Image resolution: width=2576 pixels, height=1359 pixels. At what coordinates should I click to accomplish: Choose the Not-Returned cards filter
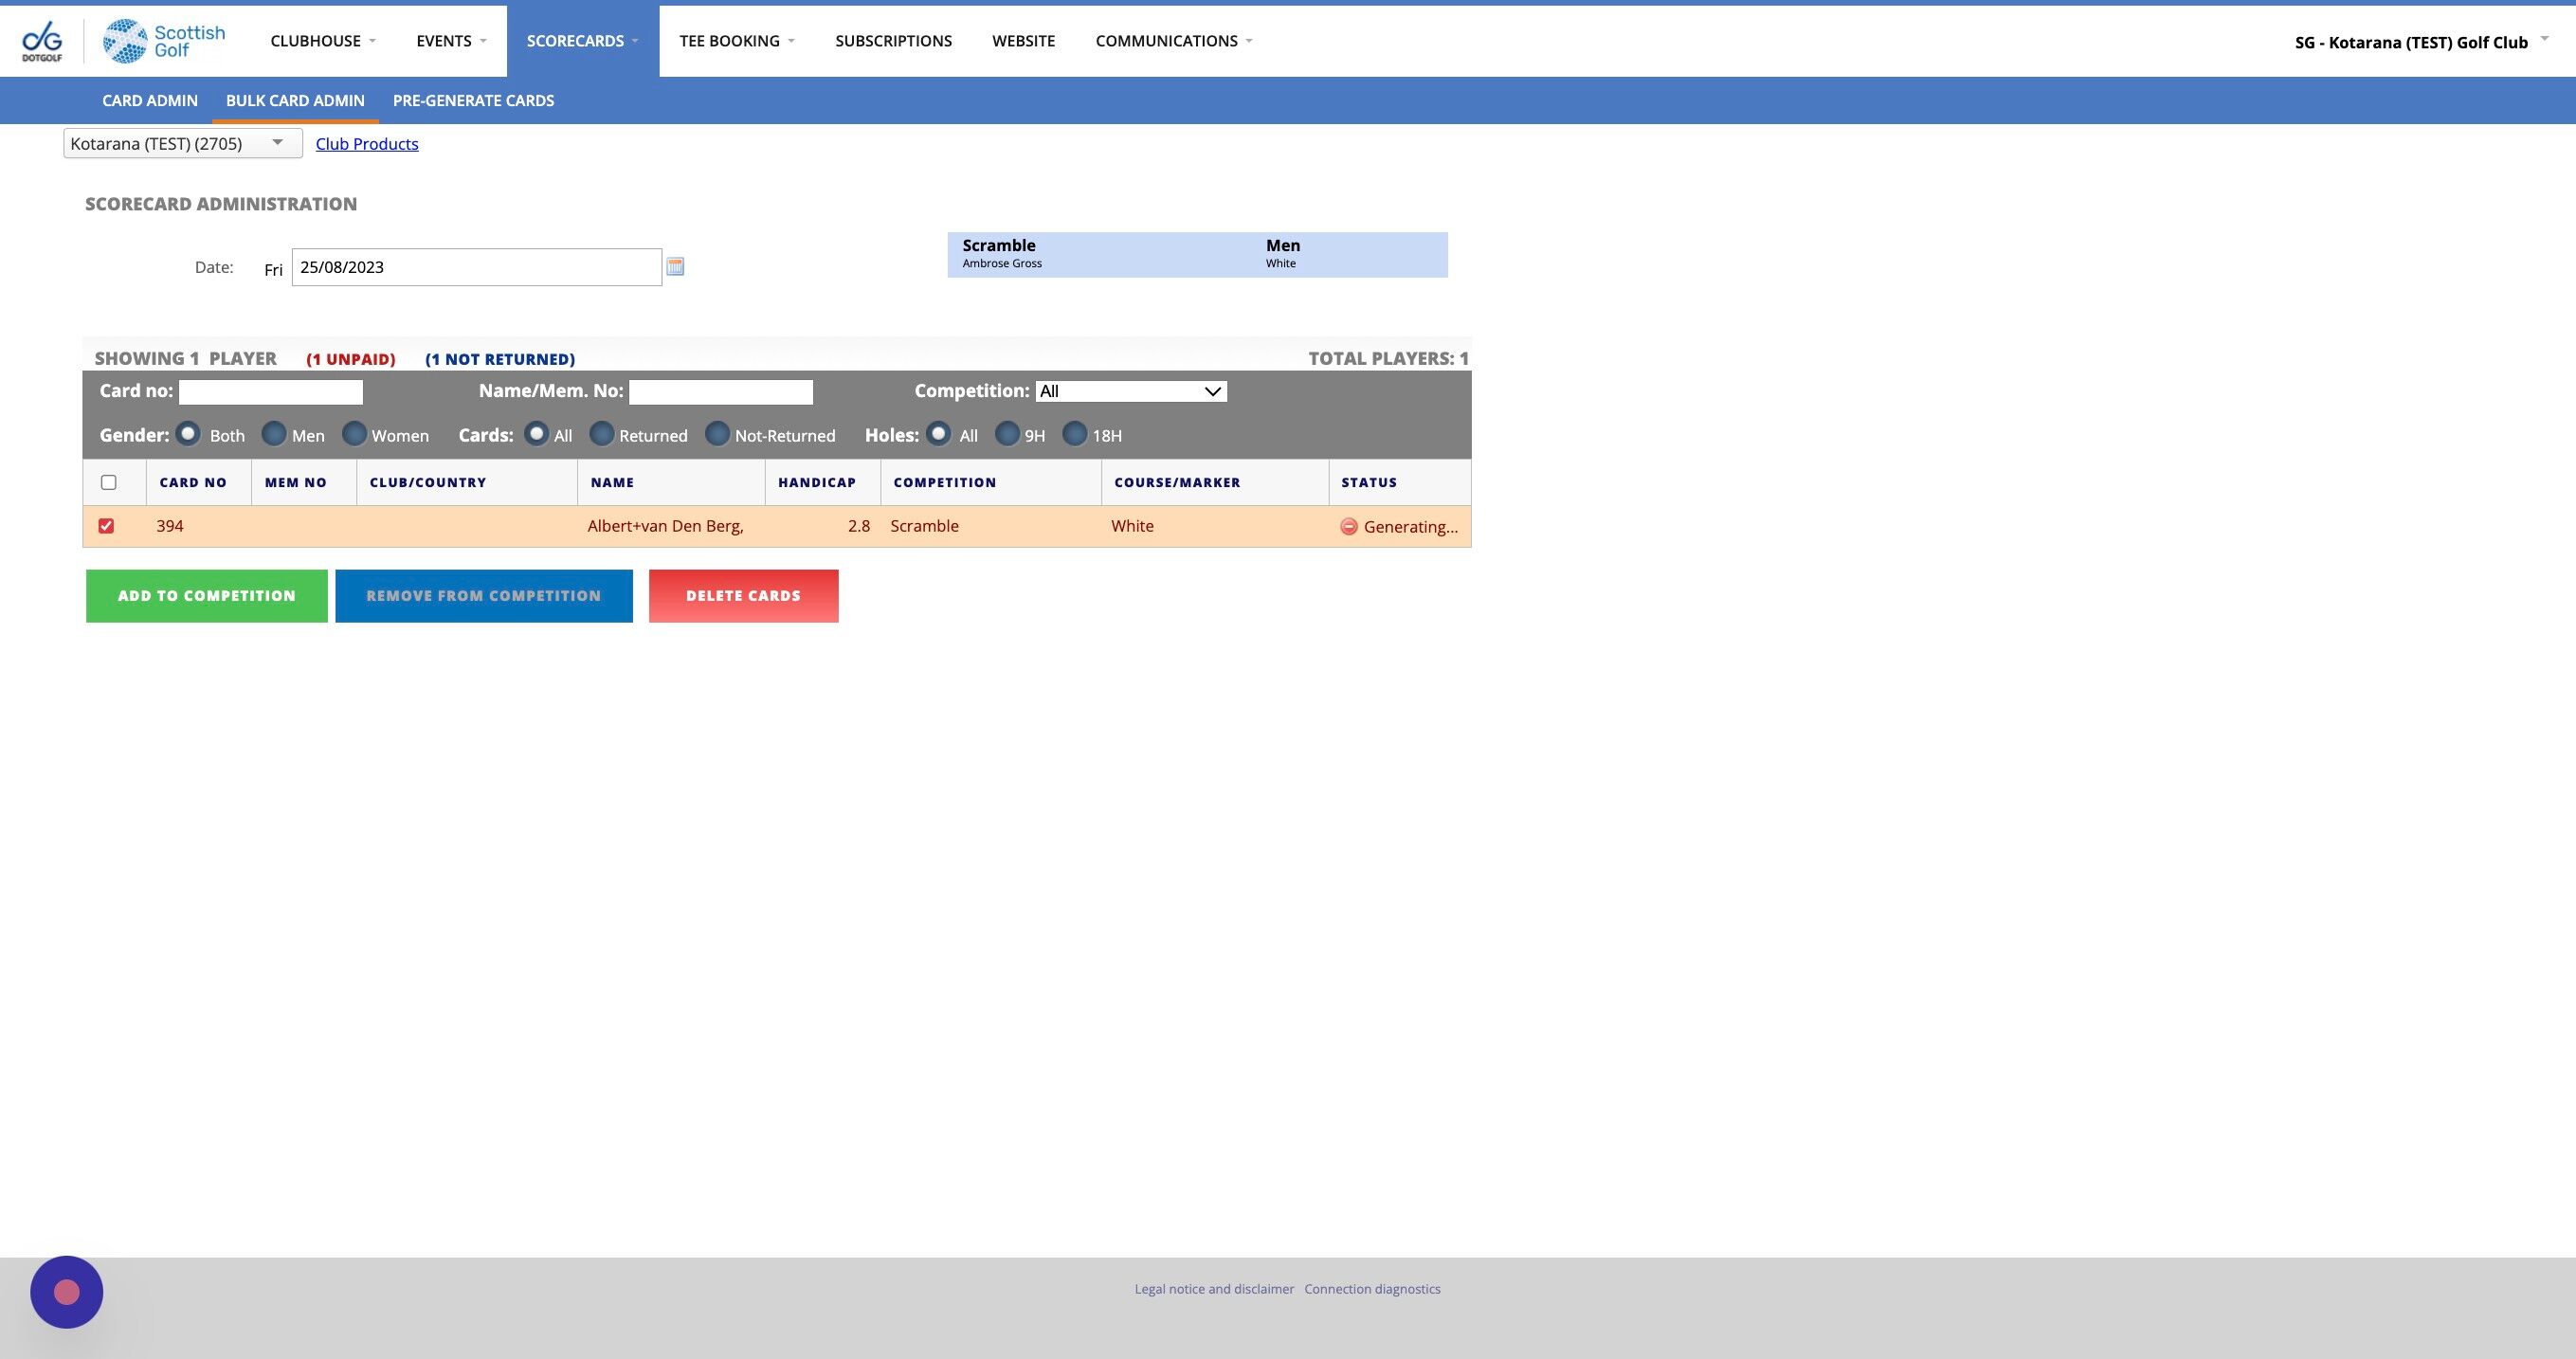(x=717, y=434)
